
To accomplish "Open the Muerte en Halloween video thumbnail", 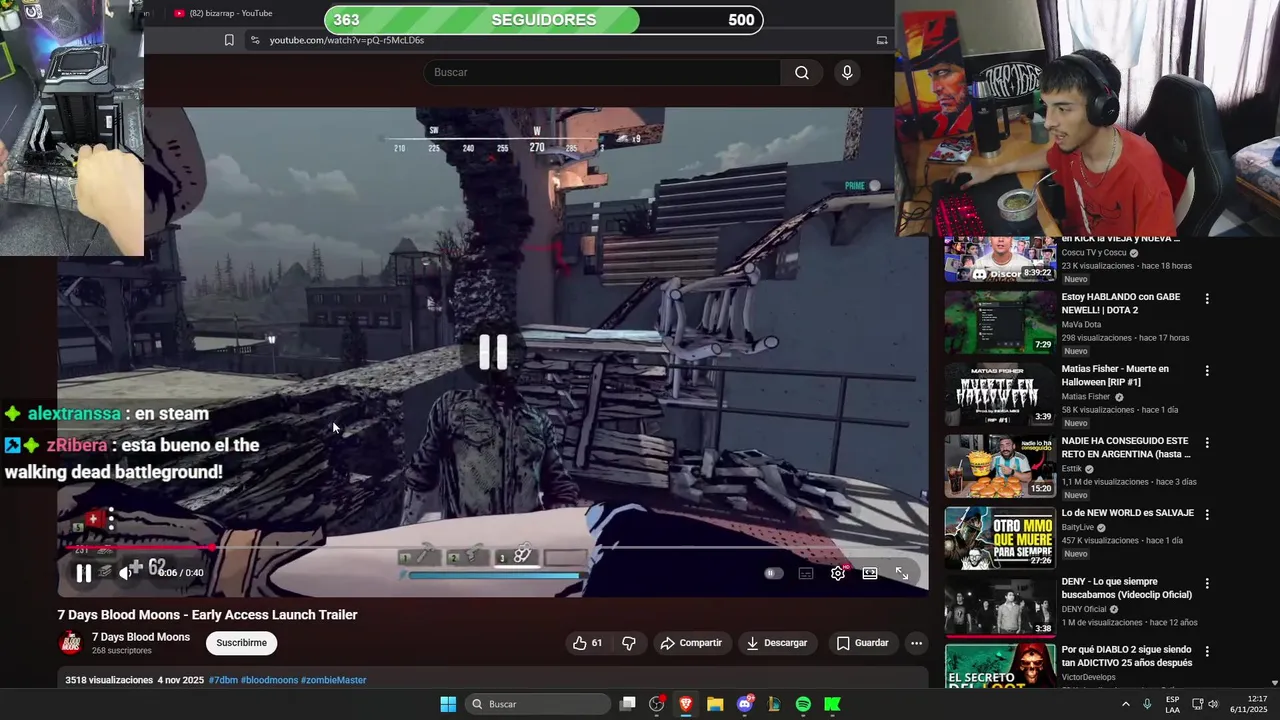I will point(1000,394).
